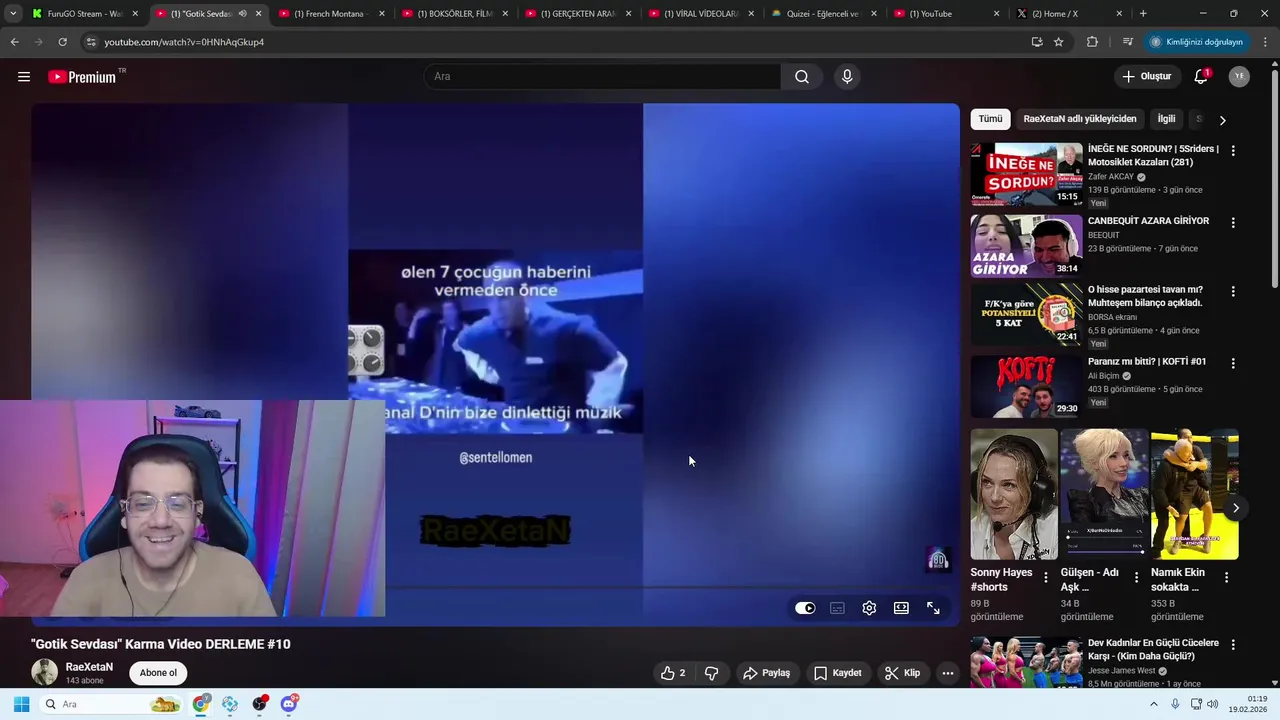Reload the page in browser
The height and width of the screenshot is (720, 1280).
point(62,42)
